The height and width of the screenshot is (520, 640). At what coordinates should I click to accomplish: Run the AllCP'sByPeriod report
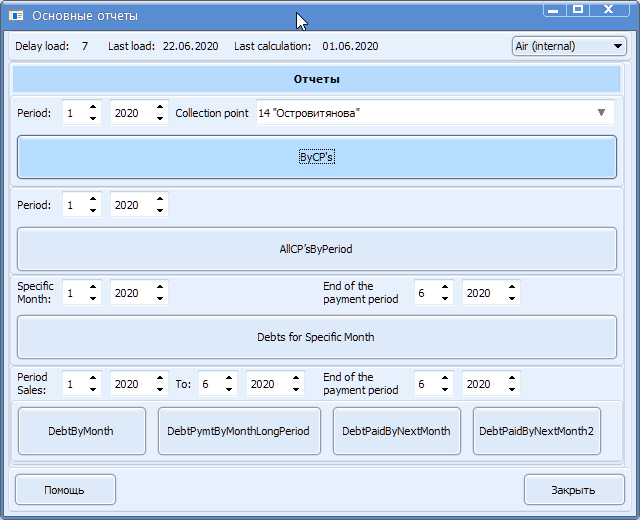click(316, 249)
